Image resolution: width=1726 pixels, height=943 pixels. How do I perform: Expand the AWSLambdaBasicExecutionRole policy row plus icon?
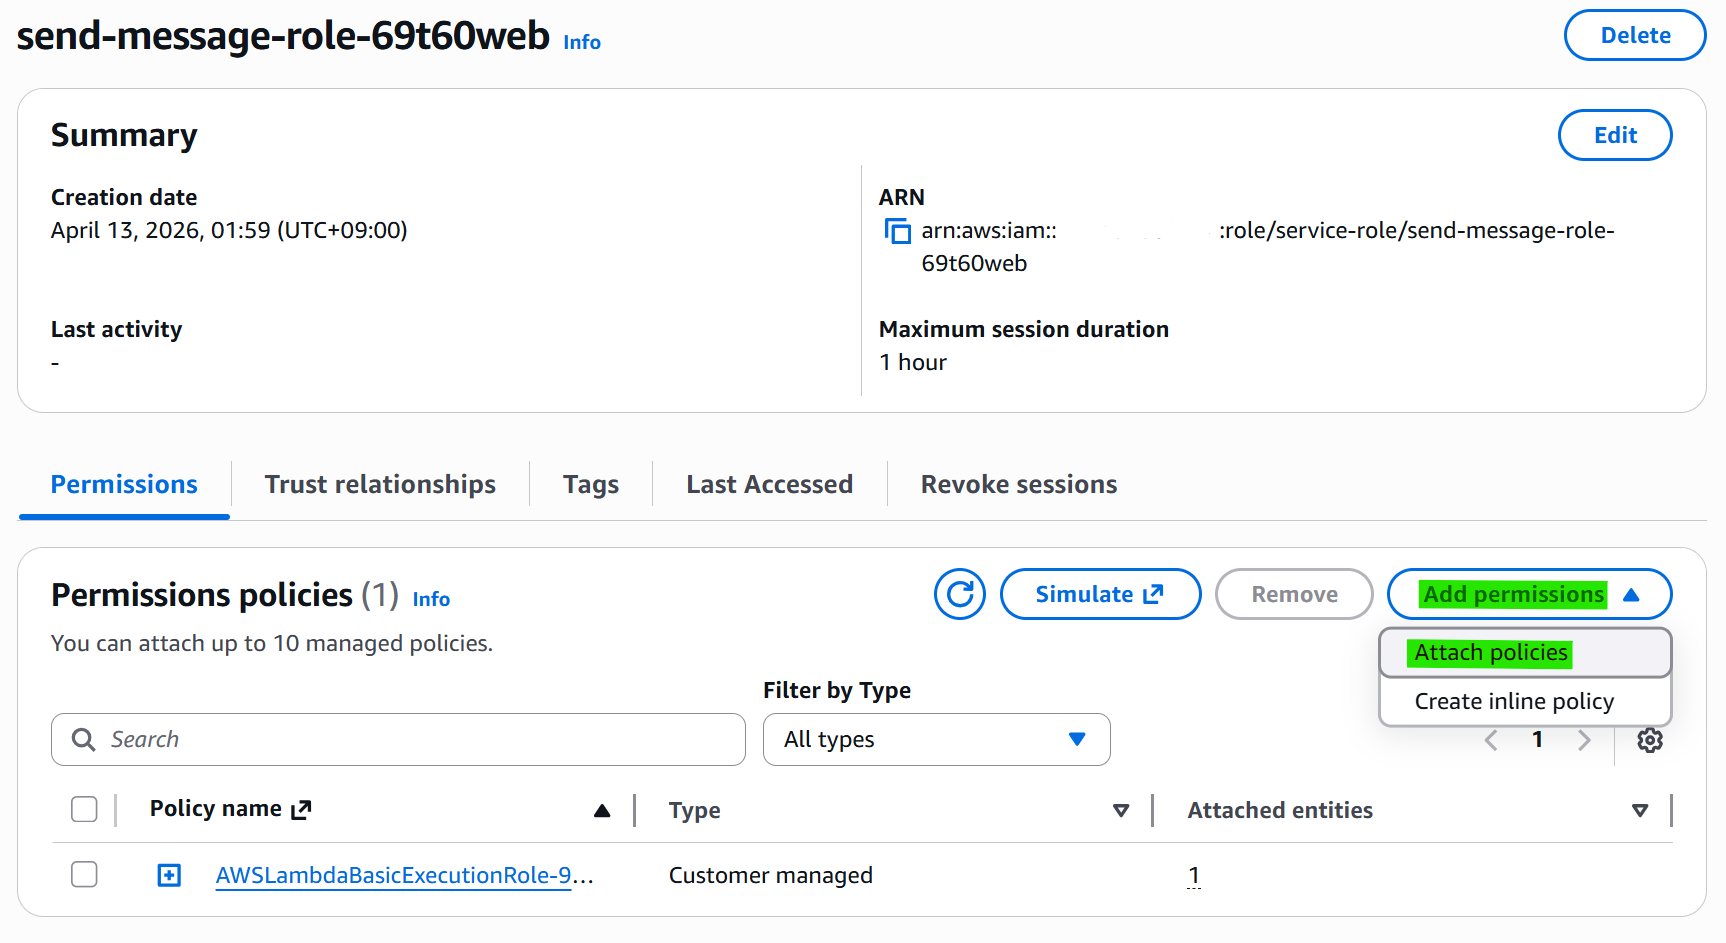[170, 876]
